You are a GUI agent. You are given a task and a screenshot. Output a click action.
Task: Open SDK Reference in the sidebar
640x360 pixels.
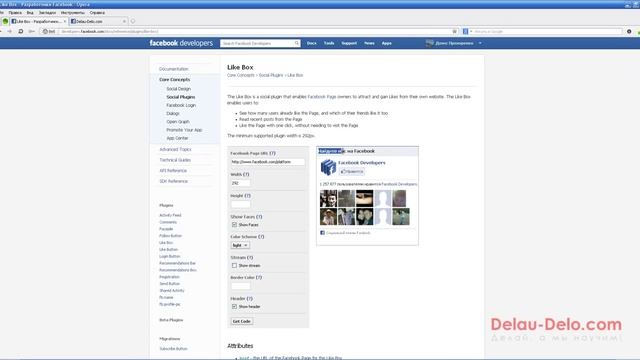(173, 181)
